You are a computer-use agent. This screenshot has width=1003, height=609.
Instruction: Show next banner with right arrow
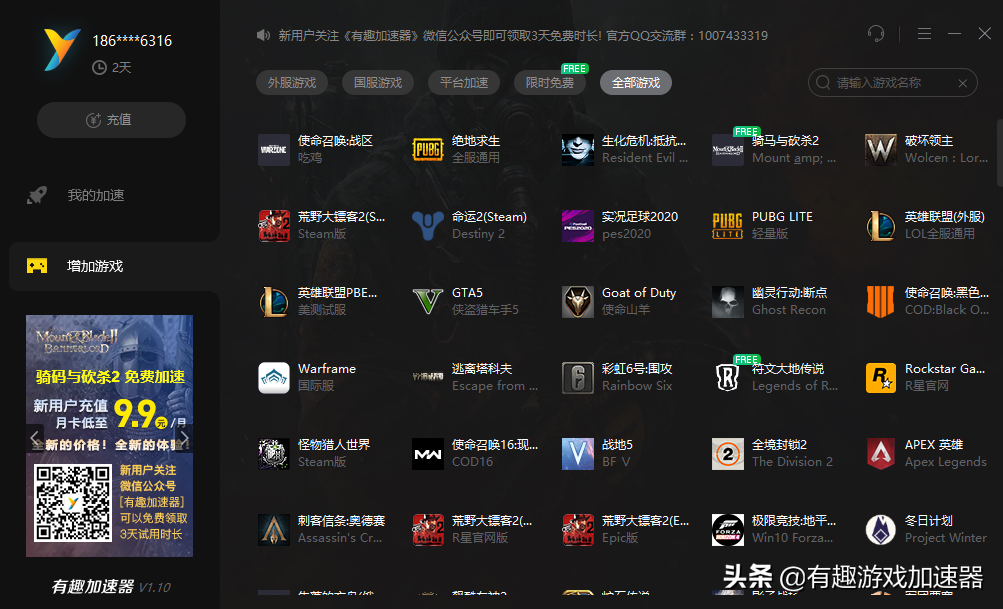(x=184, y=438)
